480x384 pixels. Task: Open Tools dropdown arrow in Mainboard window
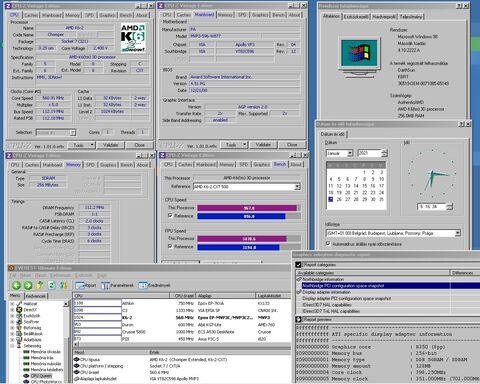point(245,145)
